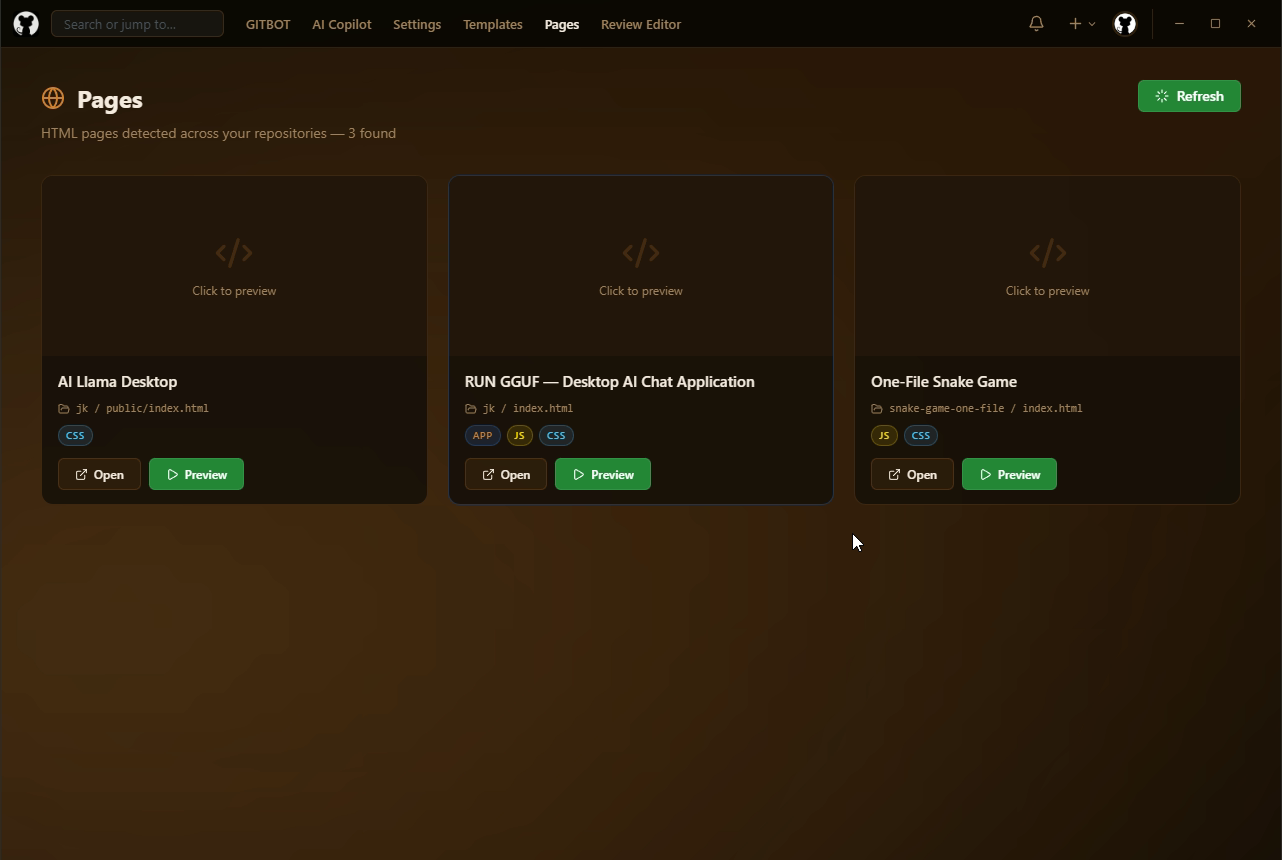
Task: Click the Search or jump to field
Action: 137,24
